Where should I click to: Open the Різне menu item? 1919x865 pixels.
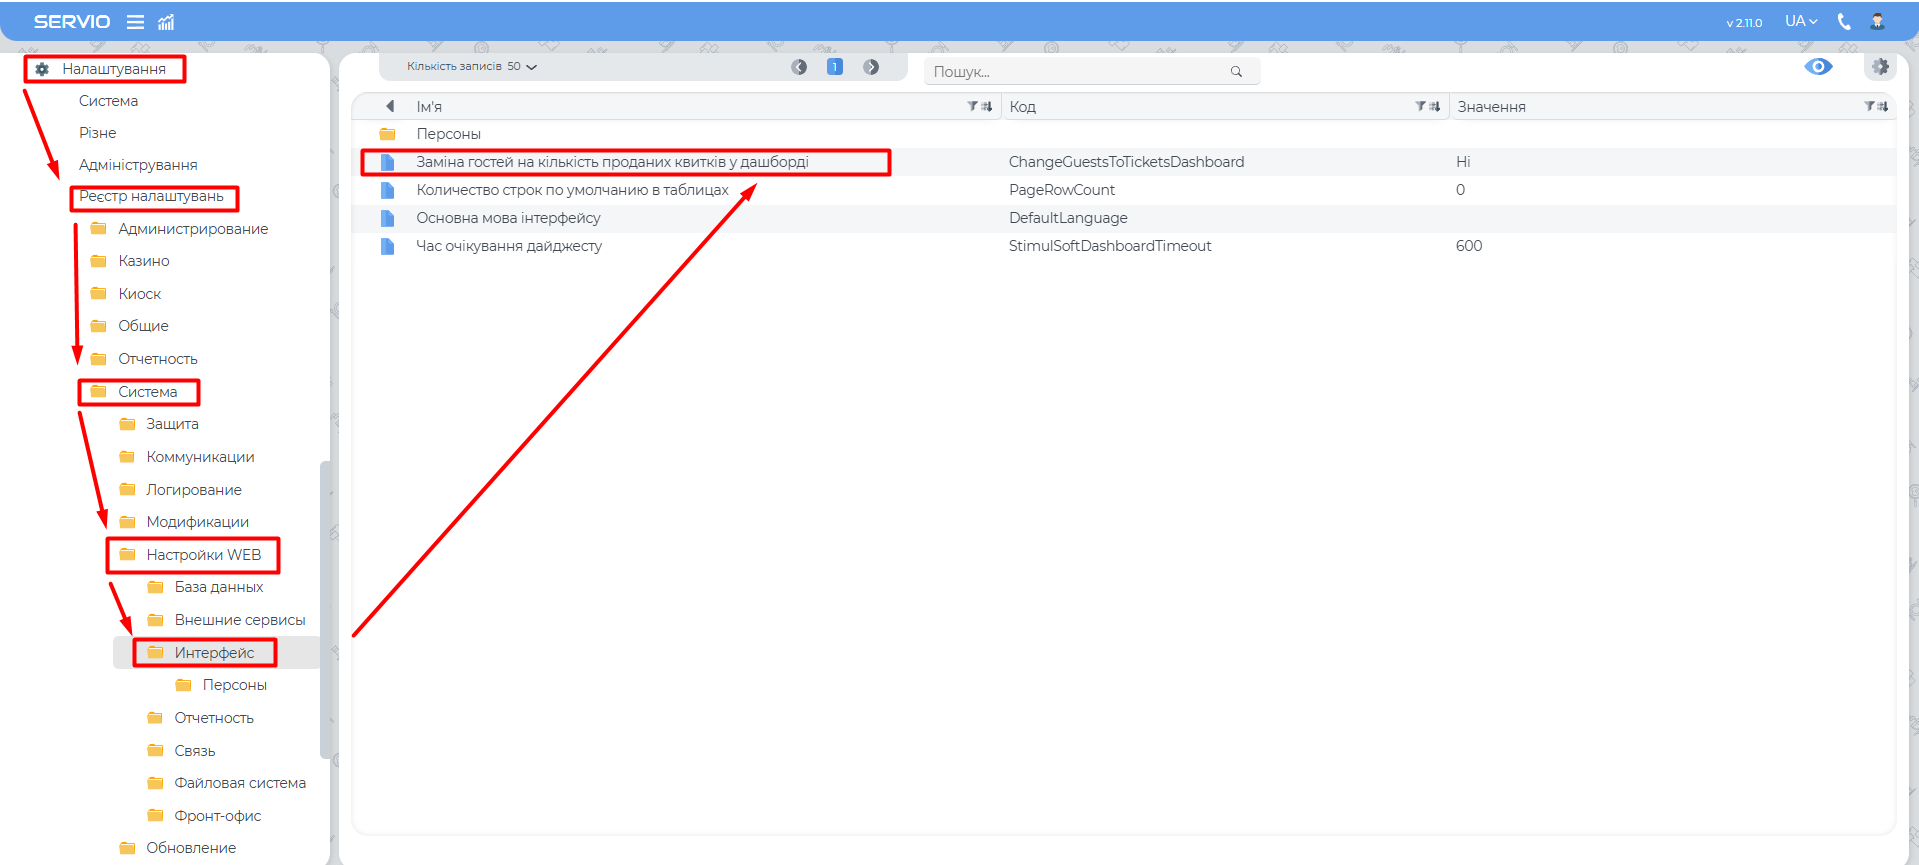98,133
